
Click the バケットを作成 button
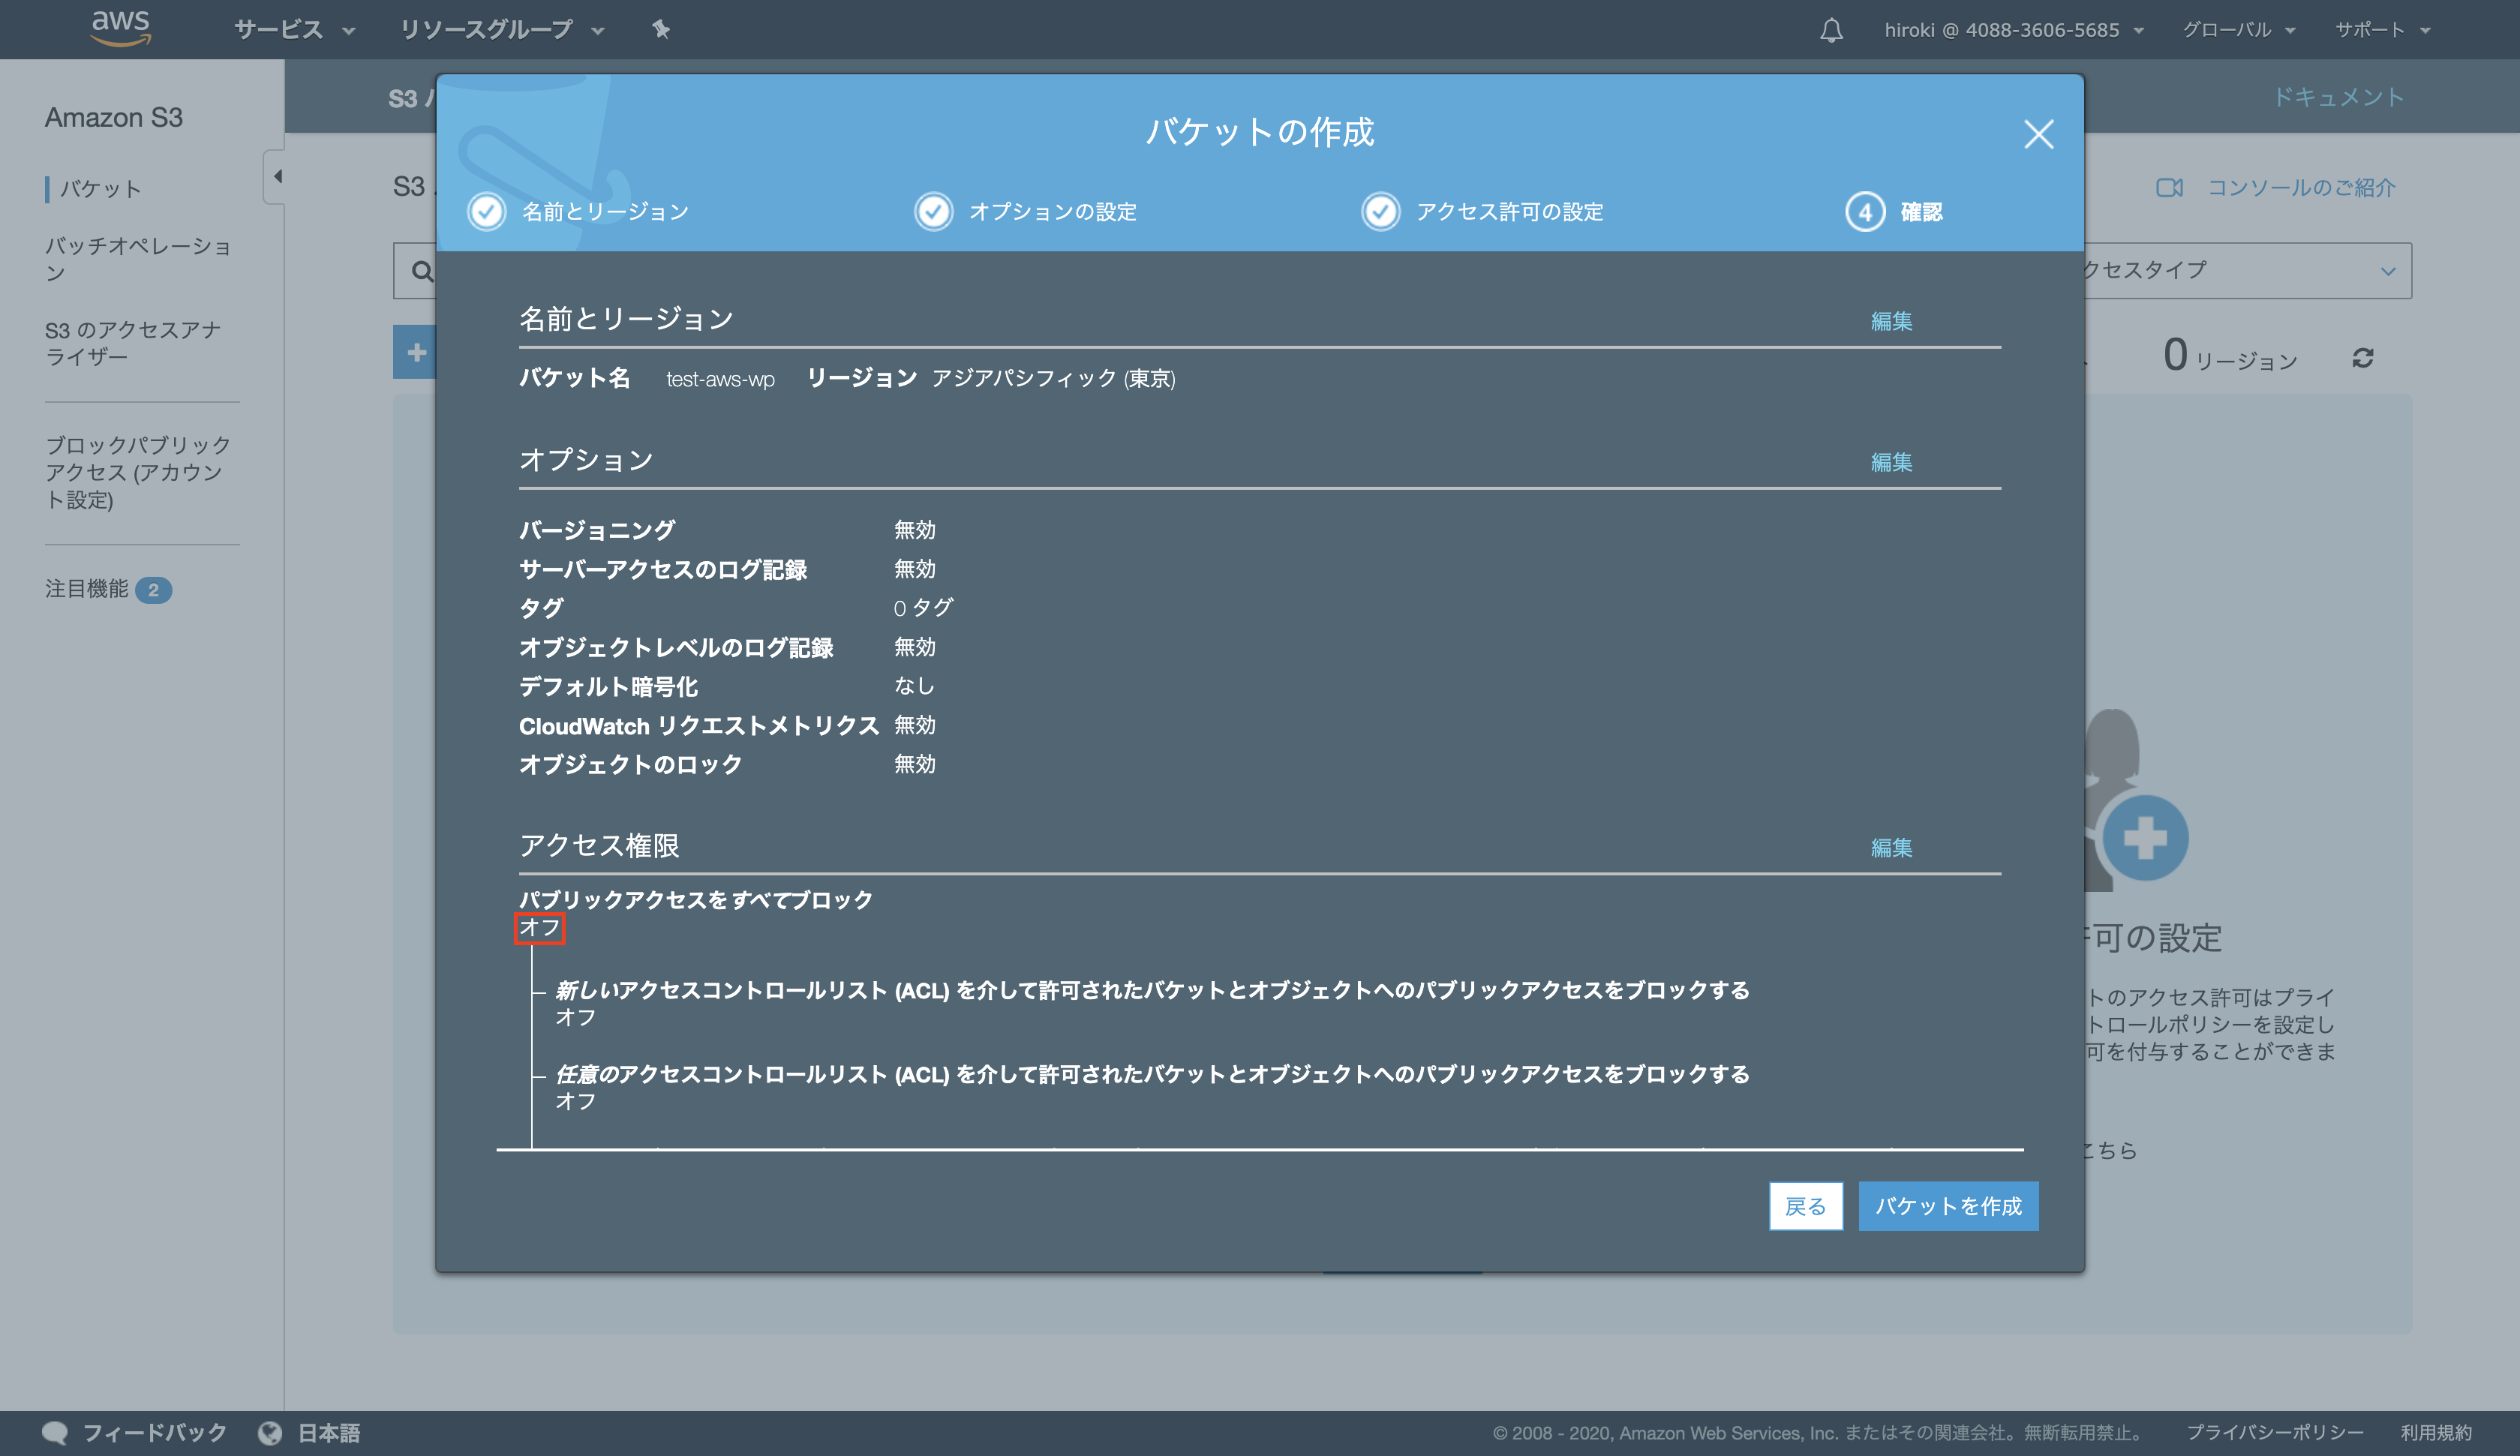[1947, 1206]
